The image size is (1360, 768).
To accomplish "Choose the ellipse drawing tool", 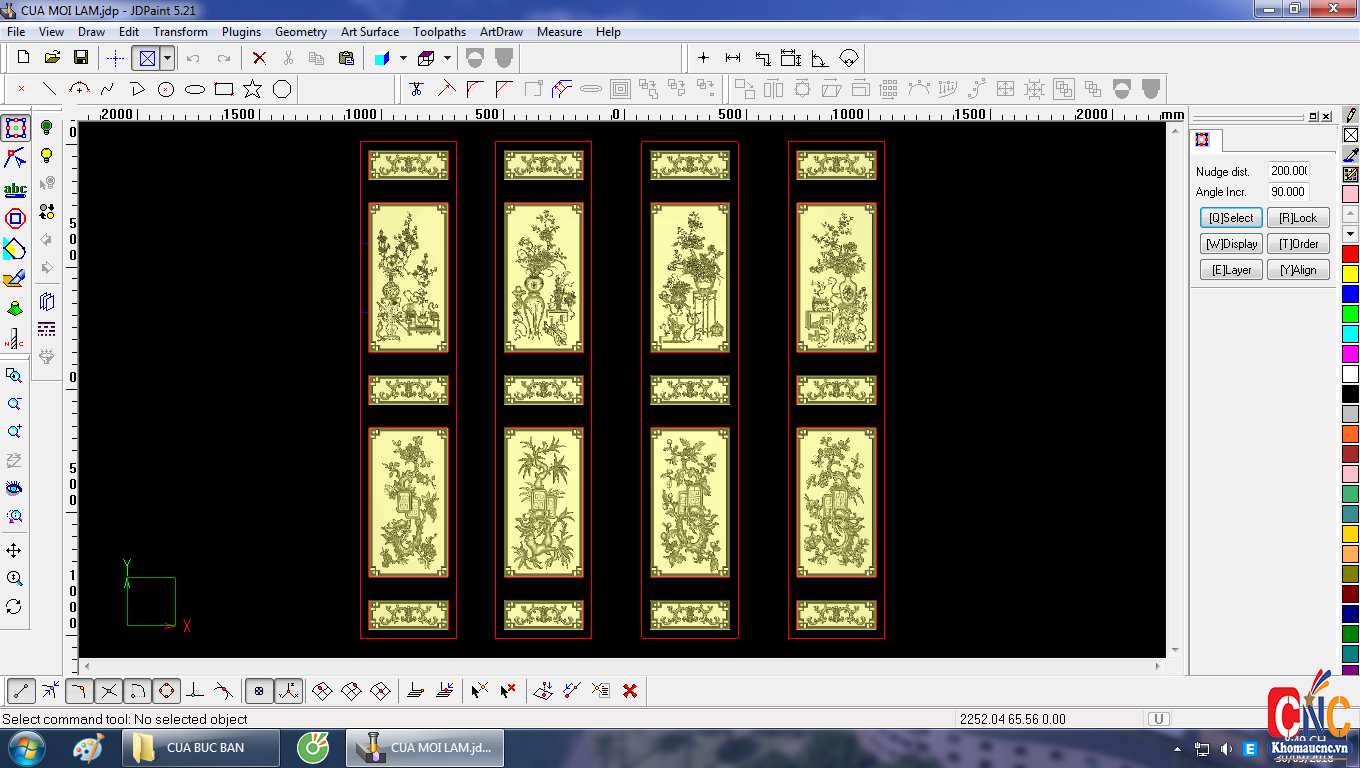I will pos(195,89).
